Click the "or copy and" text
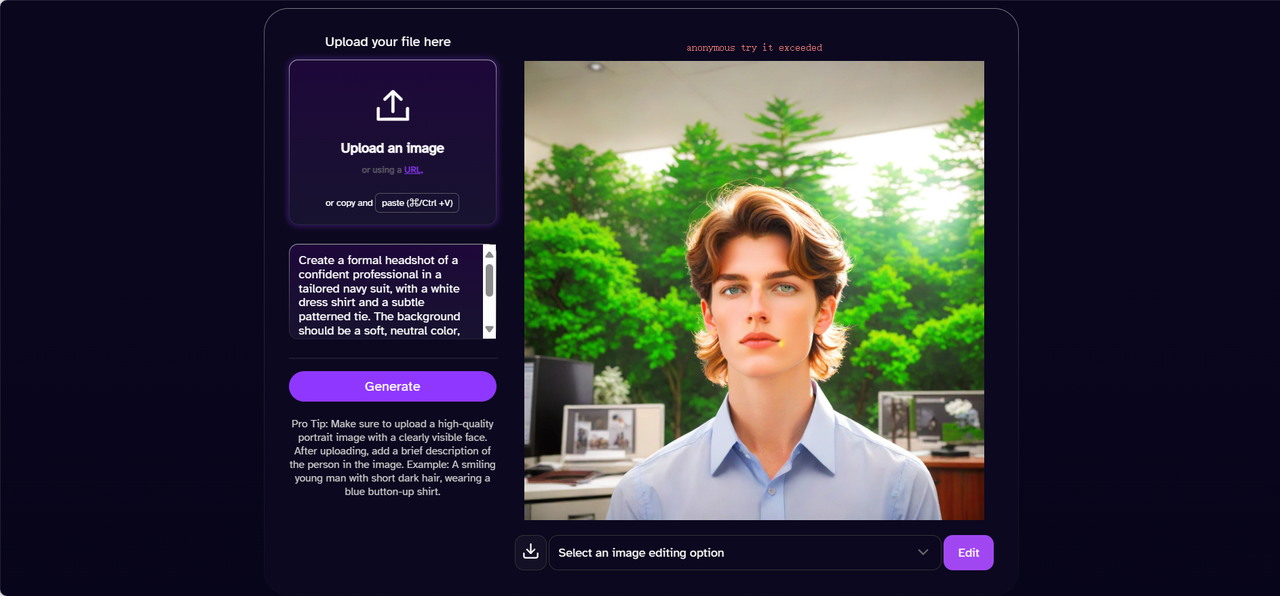This screenshot has height=596, width=1280. [x=349, y=203]
